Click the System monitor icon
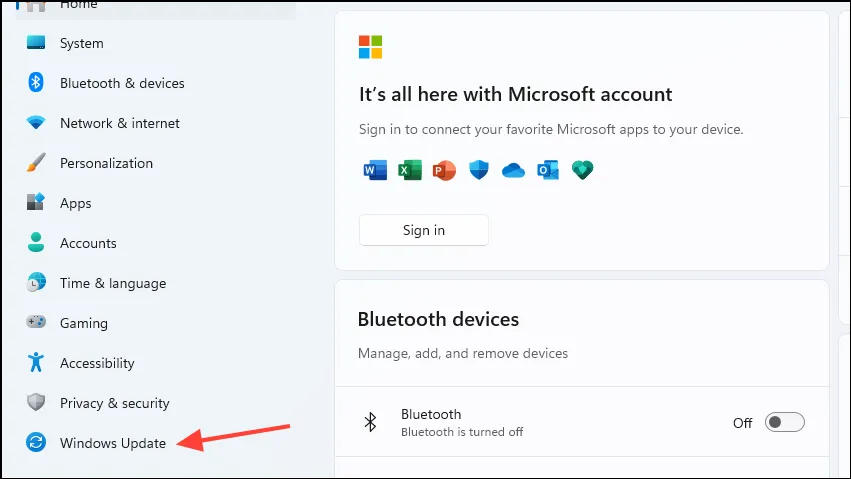This screenshot has height=479, width=851. tap(36, 43)
